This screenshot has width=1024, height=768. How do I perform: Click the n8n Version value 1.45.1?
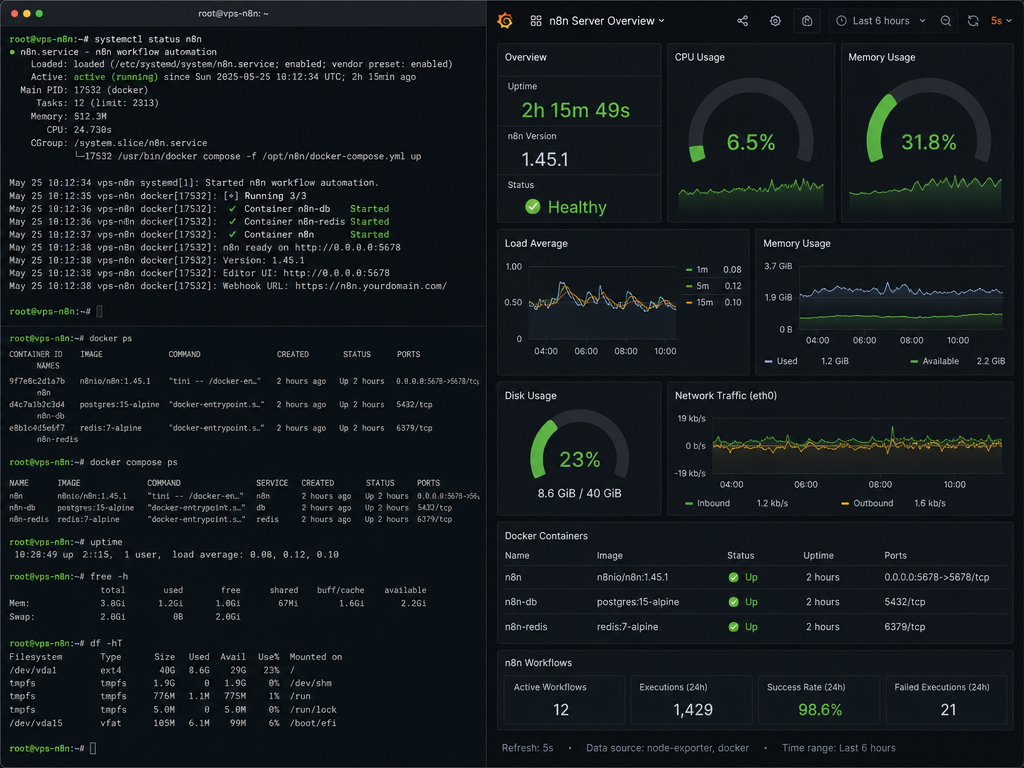(545, 159)
